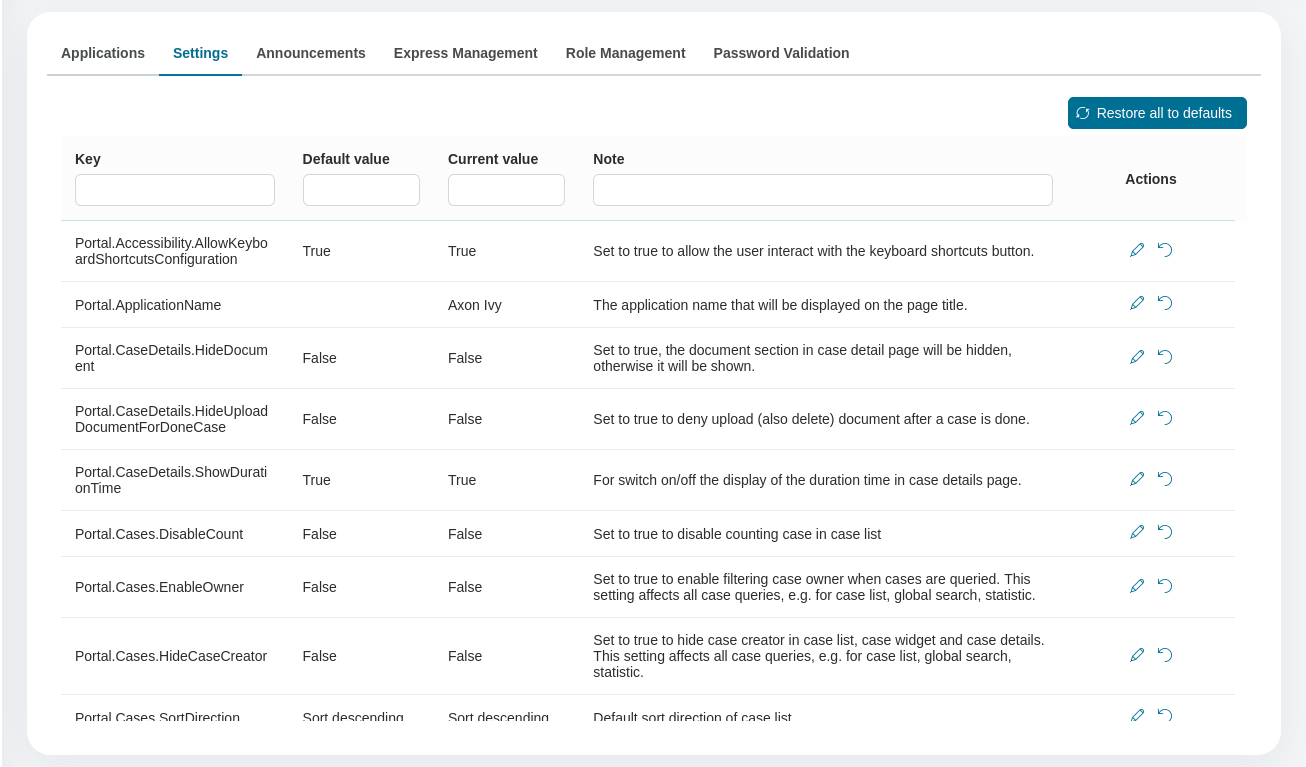Switch to the Announcements tab
Viewport: 1306px width, 767px height.
311,53
